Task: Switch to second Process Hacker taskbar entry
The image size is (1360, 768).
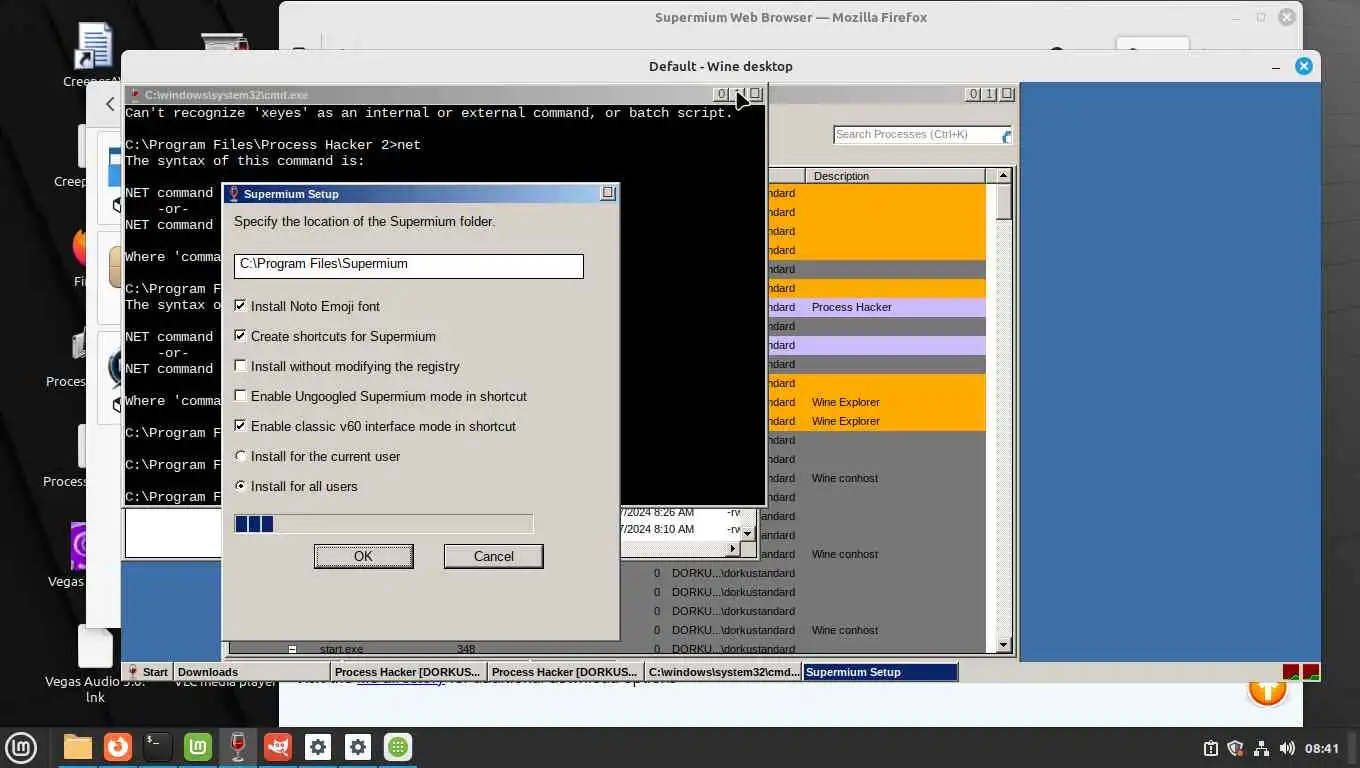Action: pyautogui.click(x=565, y=672)
